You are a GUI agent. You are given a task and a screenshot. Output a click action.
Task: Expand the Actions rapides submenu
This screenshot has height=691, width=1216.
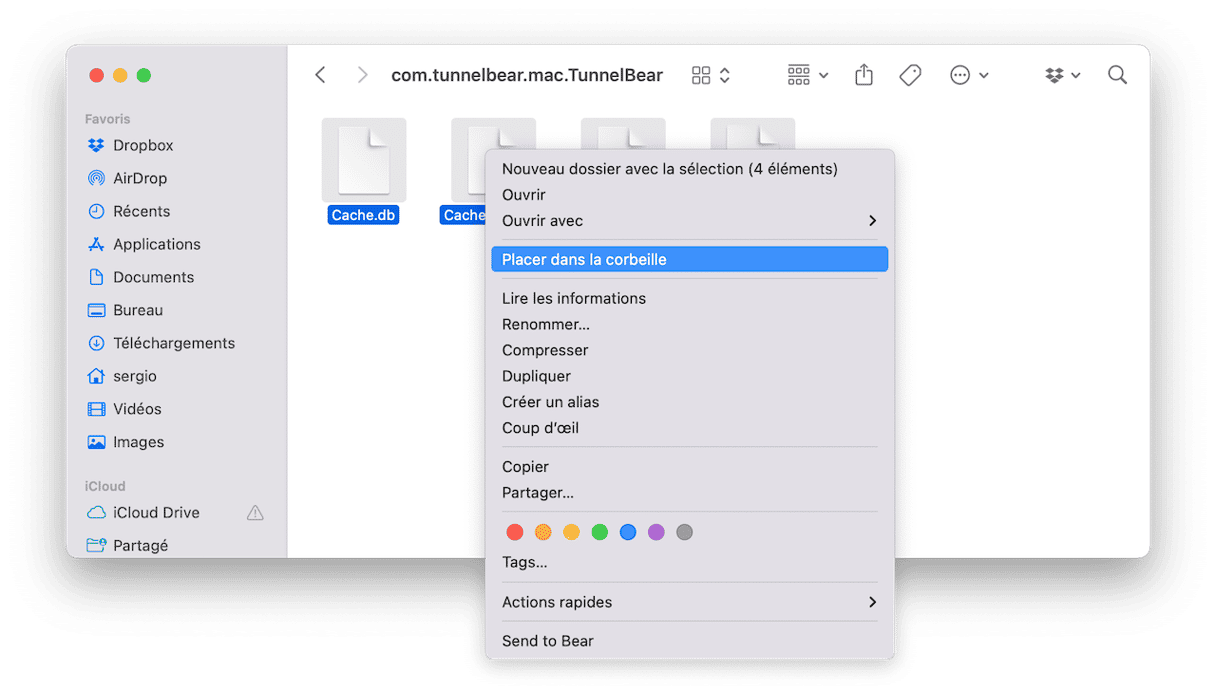tap(689, 602)
